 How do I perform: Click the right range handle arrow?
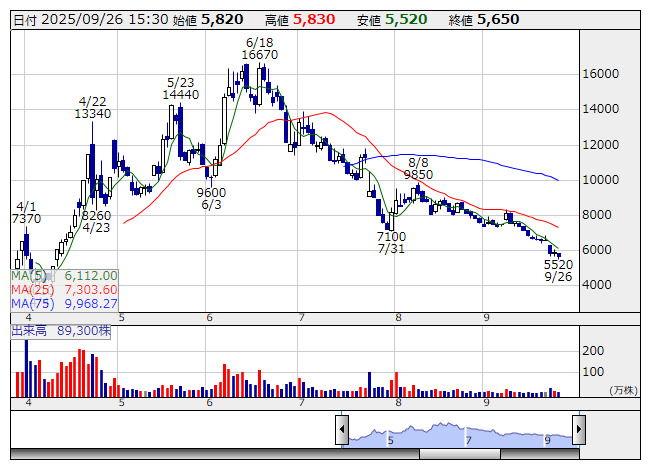(579, 431)
